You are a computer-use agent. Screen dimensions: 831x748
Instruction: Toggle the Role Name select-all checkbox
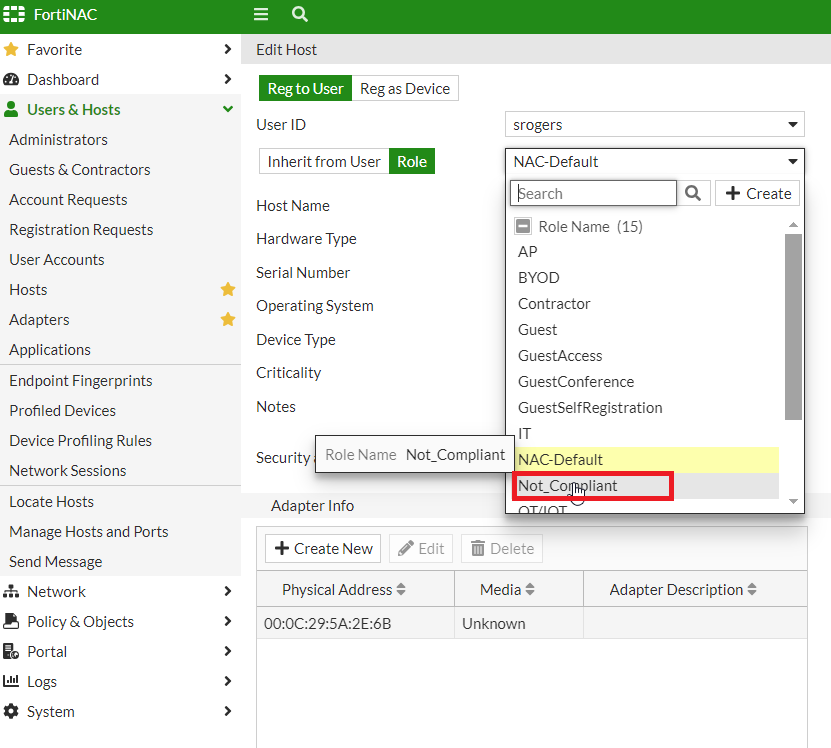coord(523,227)
